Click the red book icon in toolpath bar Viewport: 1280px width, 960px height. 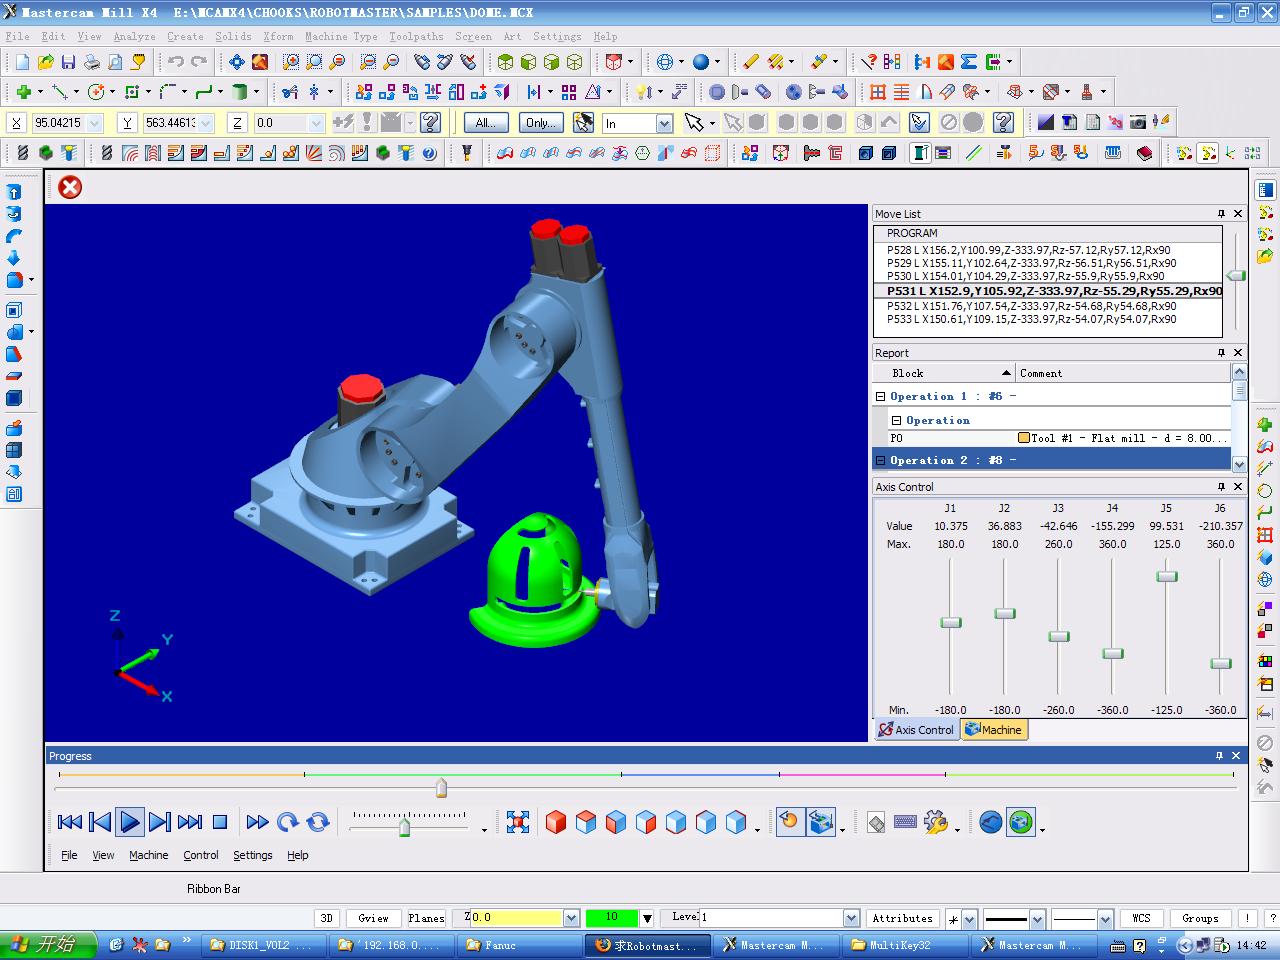[1145, 153]
